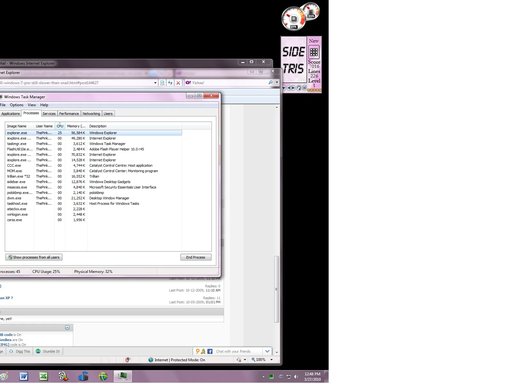This screenshot has height=384, width=512.
Task: Select the taskmgr.exe process row
Action: pyautogui.click(x=94, y=144)
